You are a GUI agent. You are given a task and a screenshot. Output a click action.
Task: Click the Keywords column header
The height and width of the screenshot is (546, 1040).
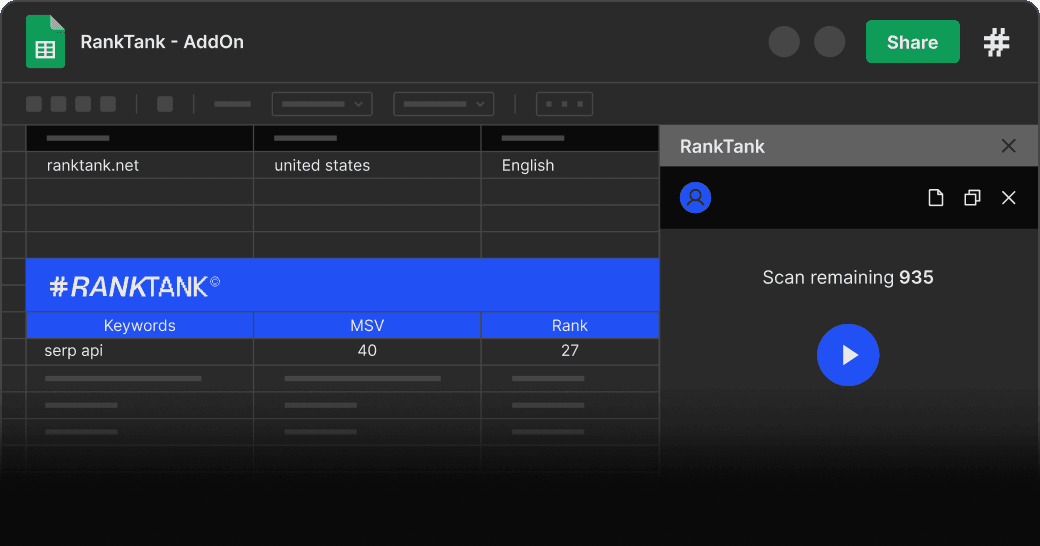pos(140,325)
